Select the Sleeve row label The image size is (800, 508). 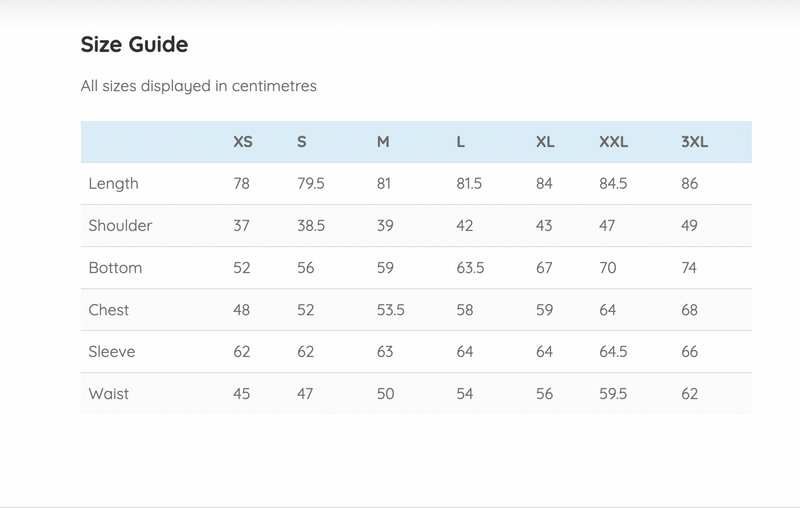(x=112, y=351)
